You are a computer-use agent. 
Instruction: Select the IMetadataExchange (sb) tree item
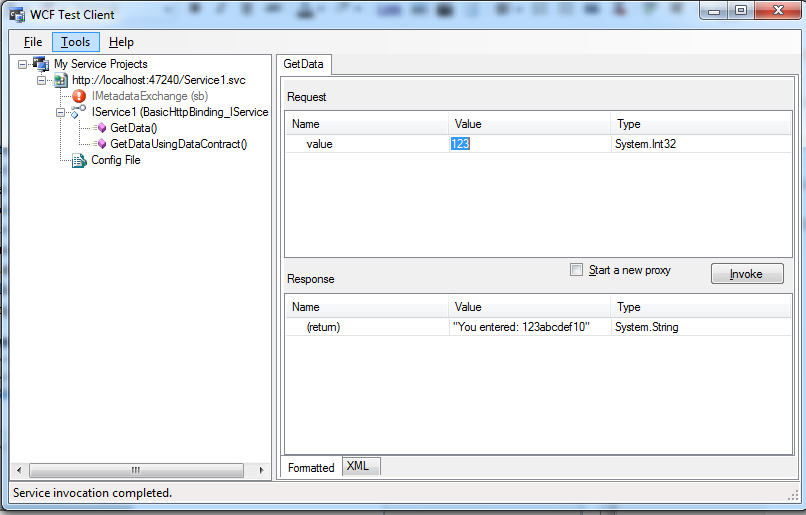coord(150,96)
